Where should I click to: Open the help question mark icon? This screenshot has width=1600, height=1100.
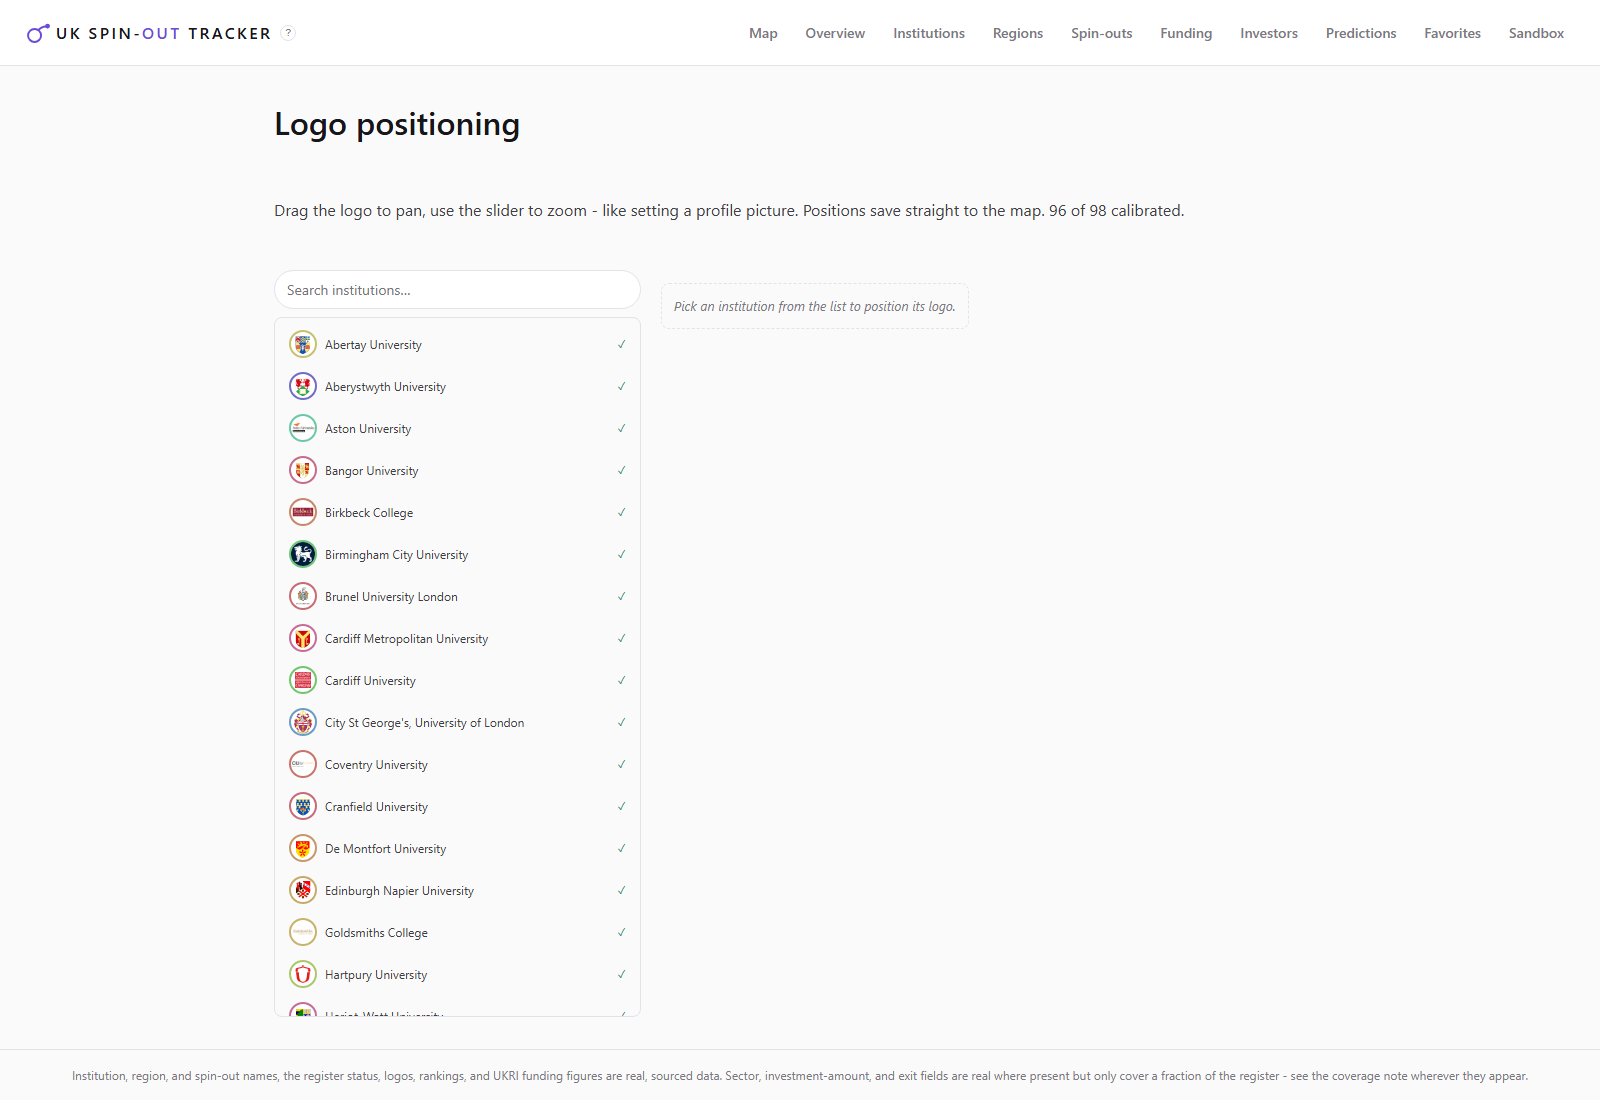tap(288, 33)
